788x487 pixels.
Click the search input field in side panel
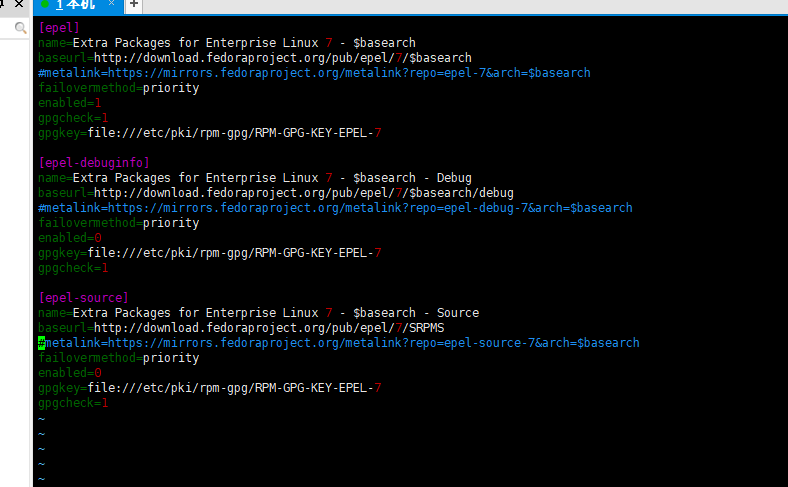tap(7, 28)
